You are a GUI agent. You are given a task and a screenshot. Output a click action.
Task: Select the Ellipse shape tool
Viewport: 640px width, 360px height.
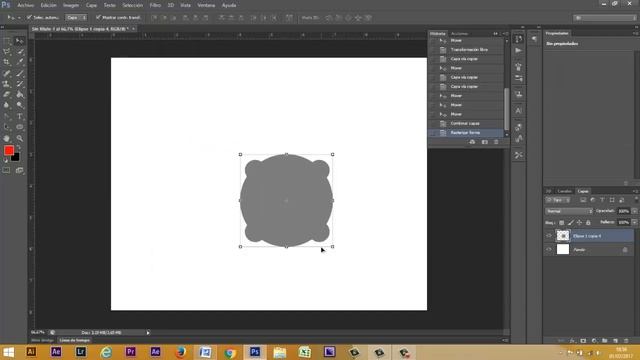pyautogui.click(x=19, y=127)
